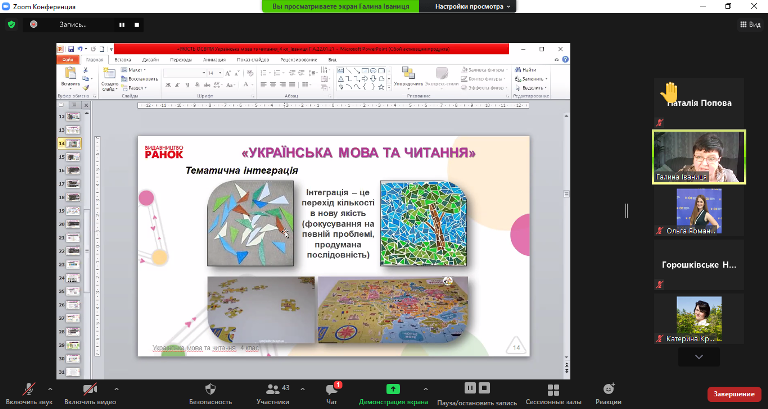Switch to the Вставка ribbon tab

click(x=123, y=60)
